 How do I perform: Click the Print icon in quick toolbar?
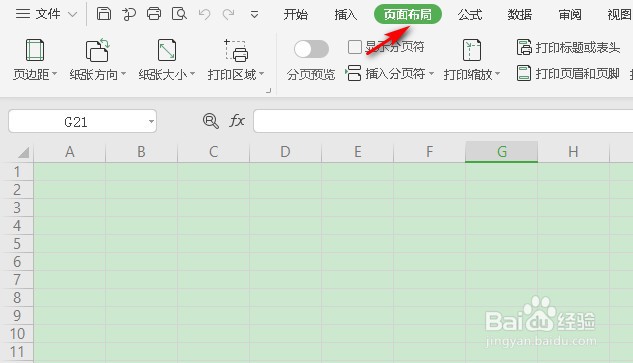point(154,14)
